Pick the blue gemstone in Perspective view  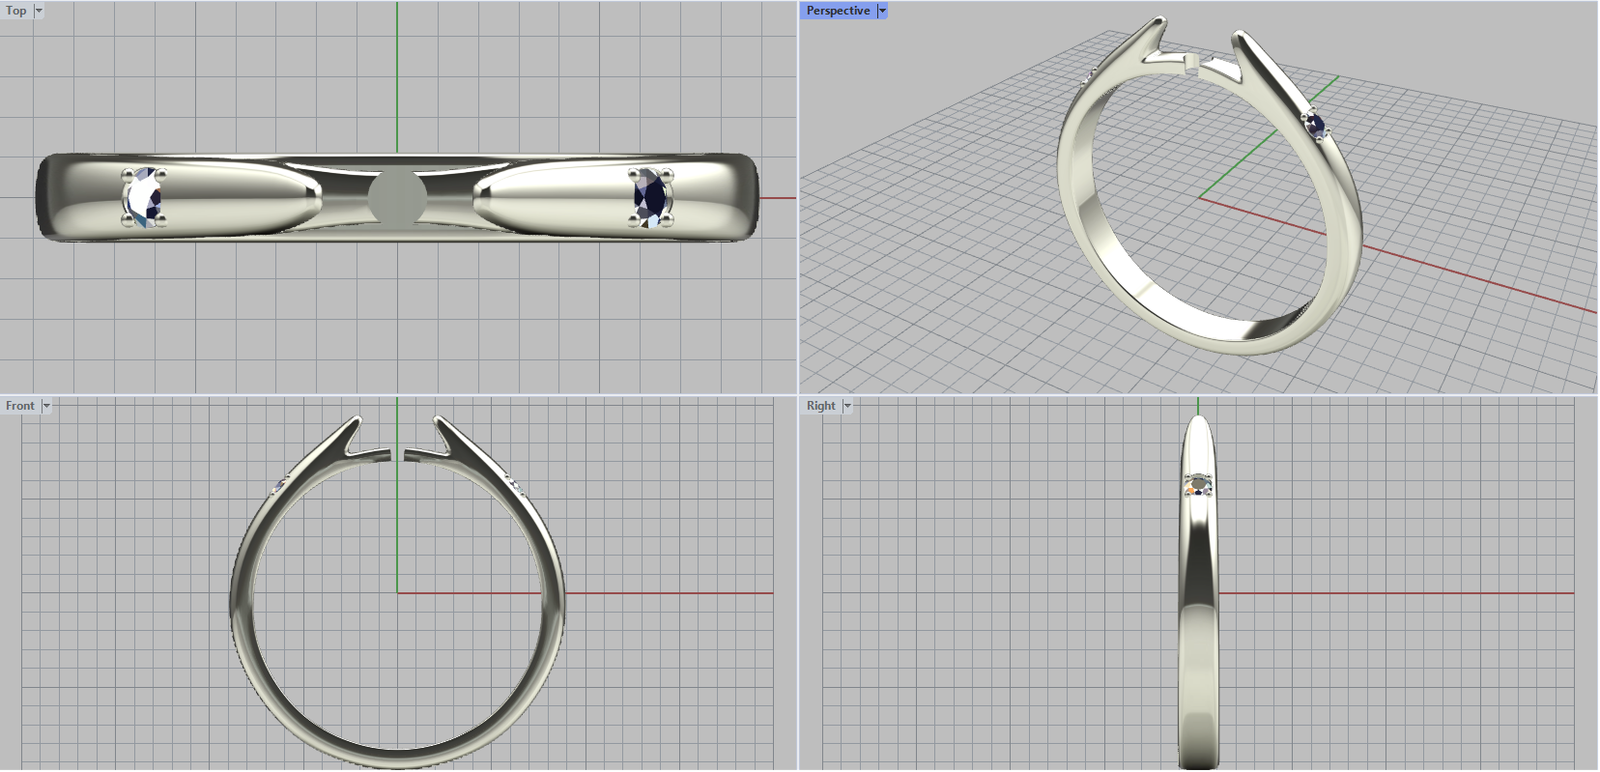tap(1316, 125)
